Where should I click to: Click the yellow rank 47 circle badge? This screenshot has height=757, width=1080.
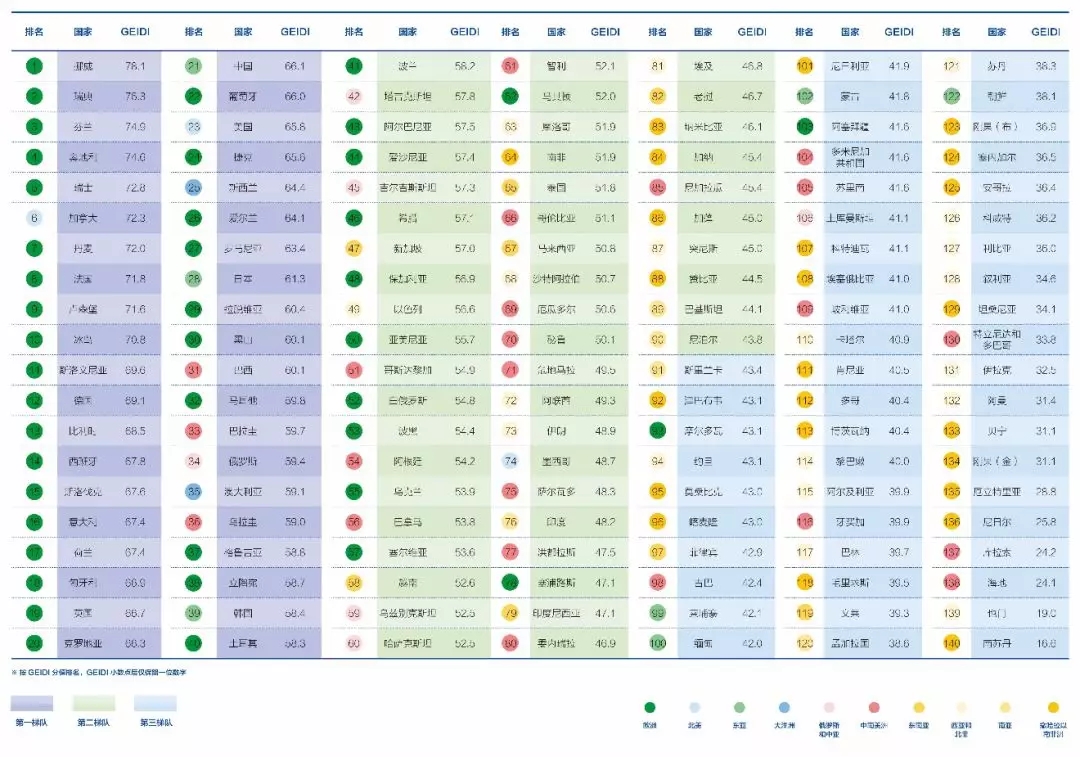353,248
